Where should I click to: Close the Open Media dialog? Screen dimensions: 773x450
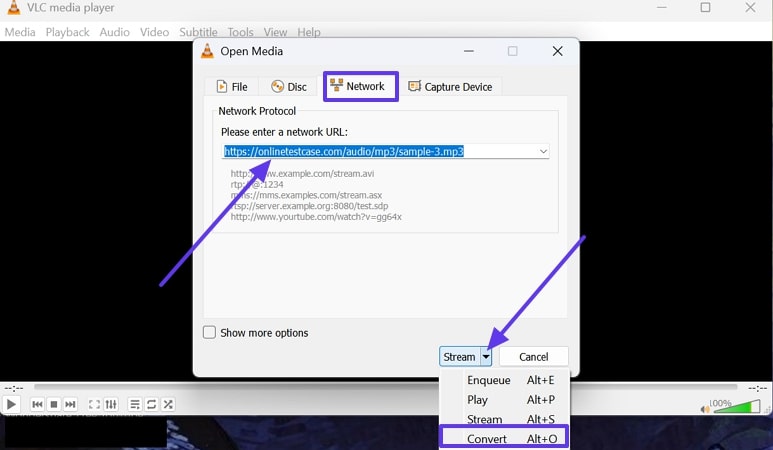[558, 51]
